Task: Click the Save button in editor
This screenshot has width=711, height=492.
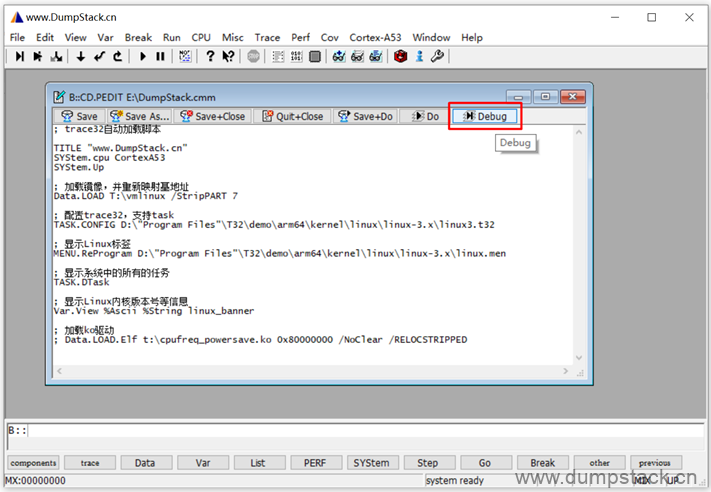Action: point(79,116)
